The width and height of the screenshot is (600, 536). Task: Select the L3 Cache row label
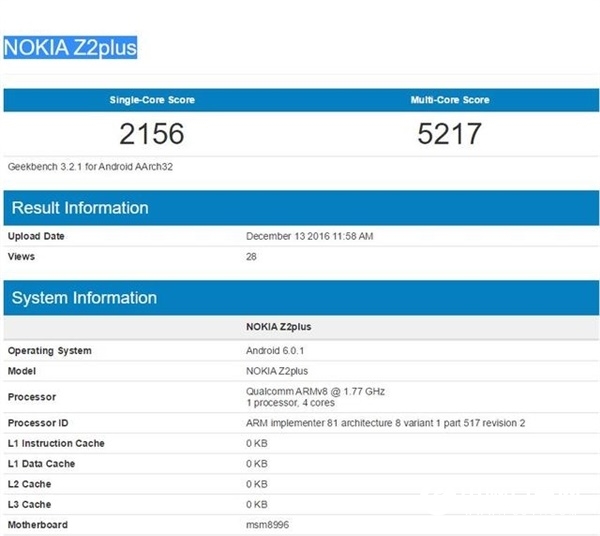click(31, 504)
